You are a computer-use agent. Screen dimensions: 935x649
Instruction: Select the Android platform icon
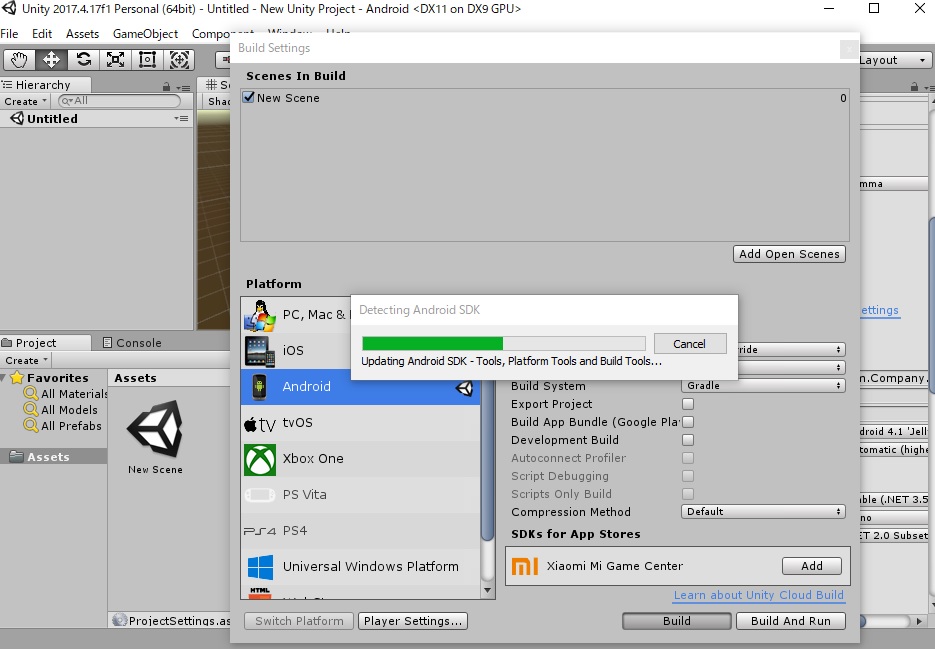pyautogui.click(x=259, y=387)
